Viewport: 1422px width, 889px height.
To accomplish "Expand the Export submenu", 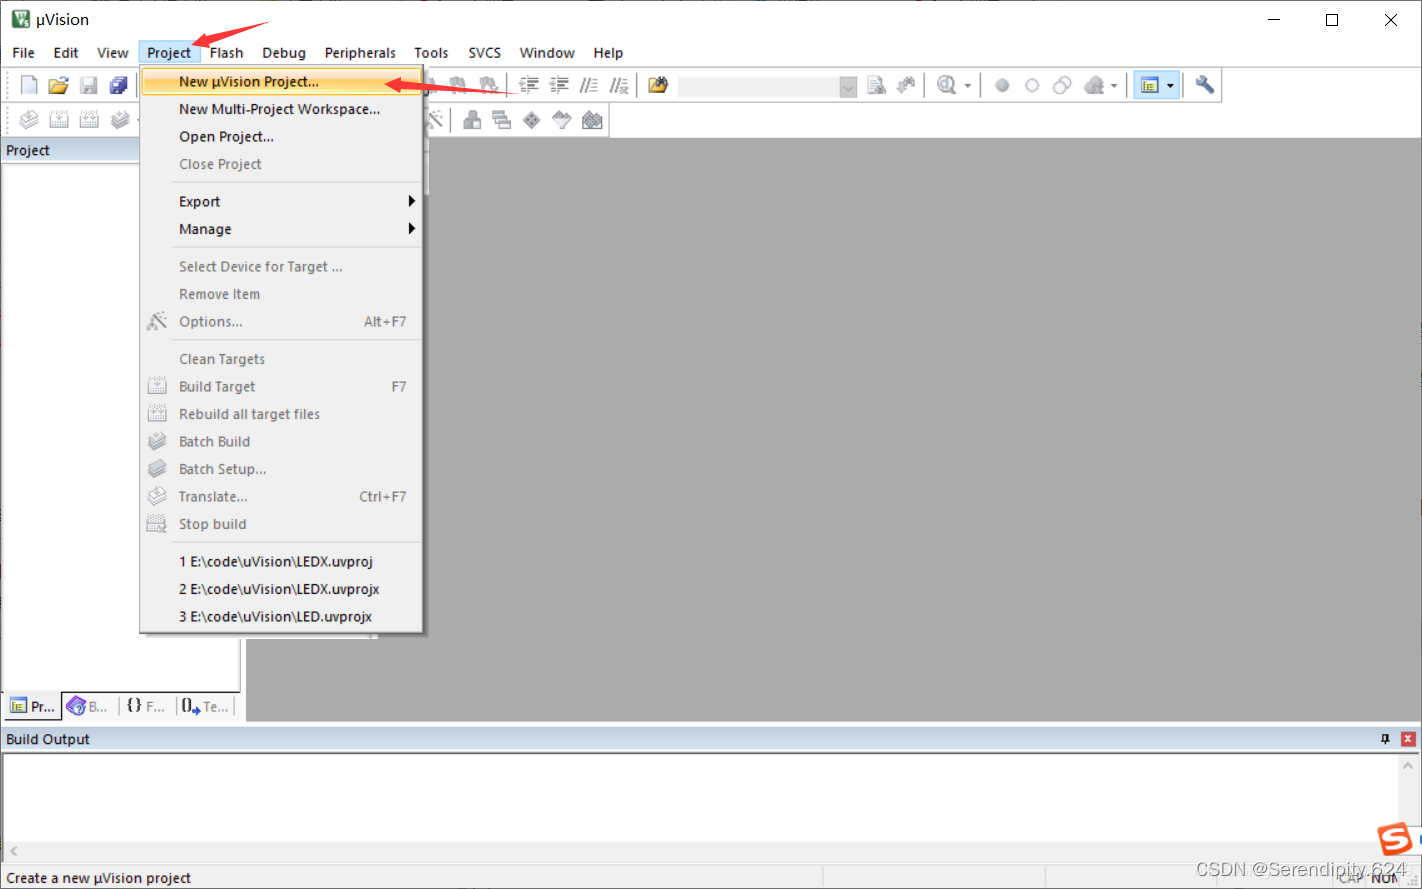I will pos(281,201).
